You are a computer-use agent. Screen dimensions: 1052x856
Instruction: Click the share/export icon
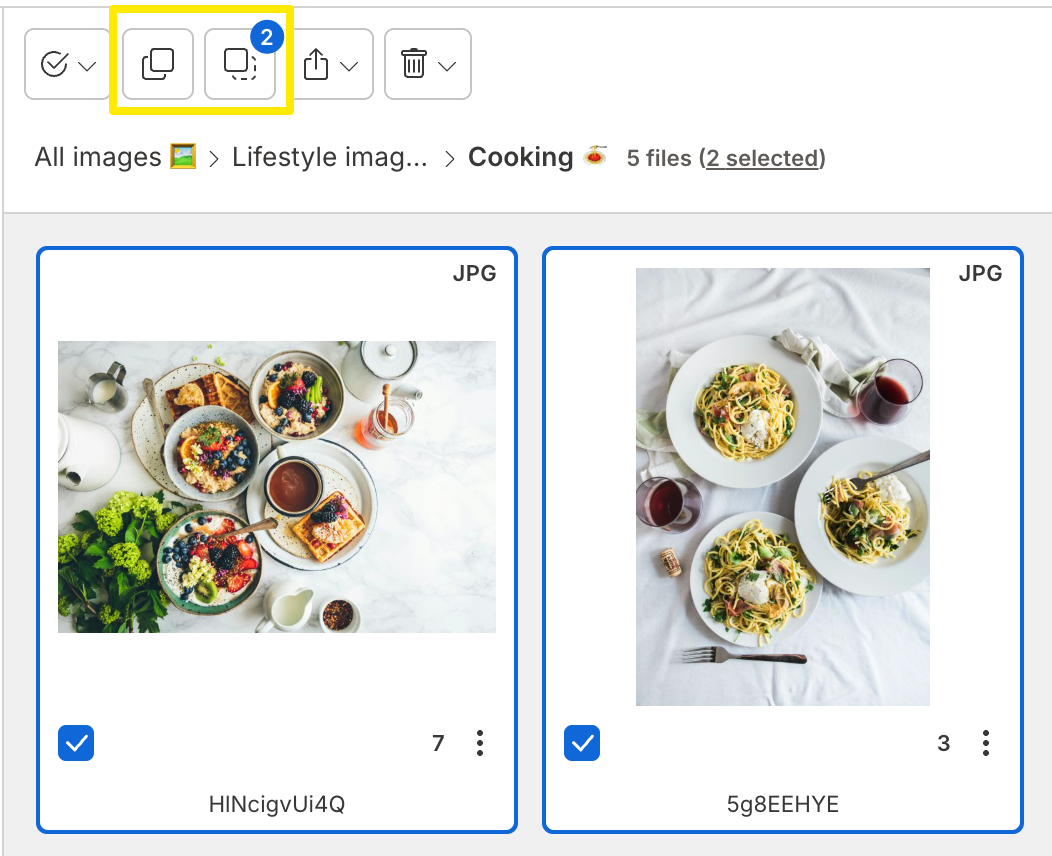318,64
